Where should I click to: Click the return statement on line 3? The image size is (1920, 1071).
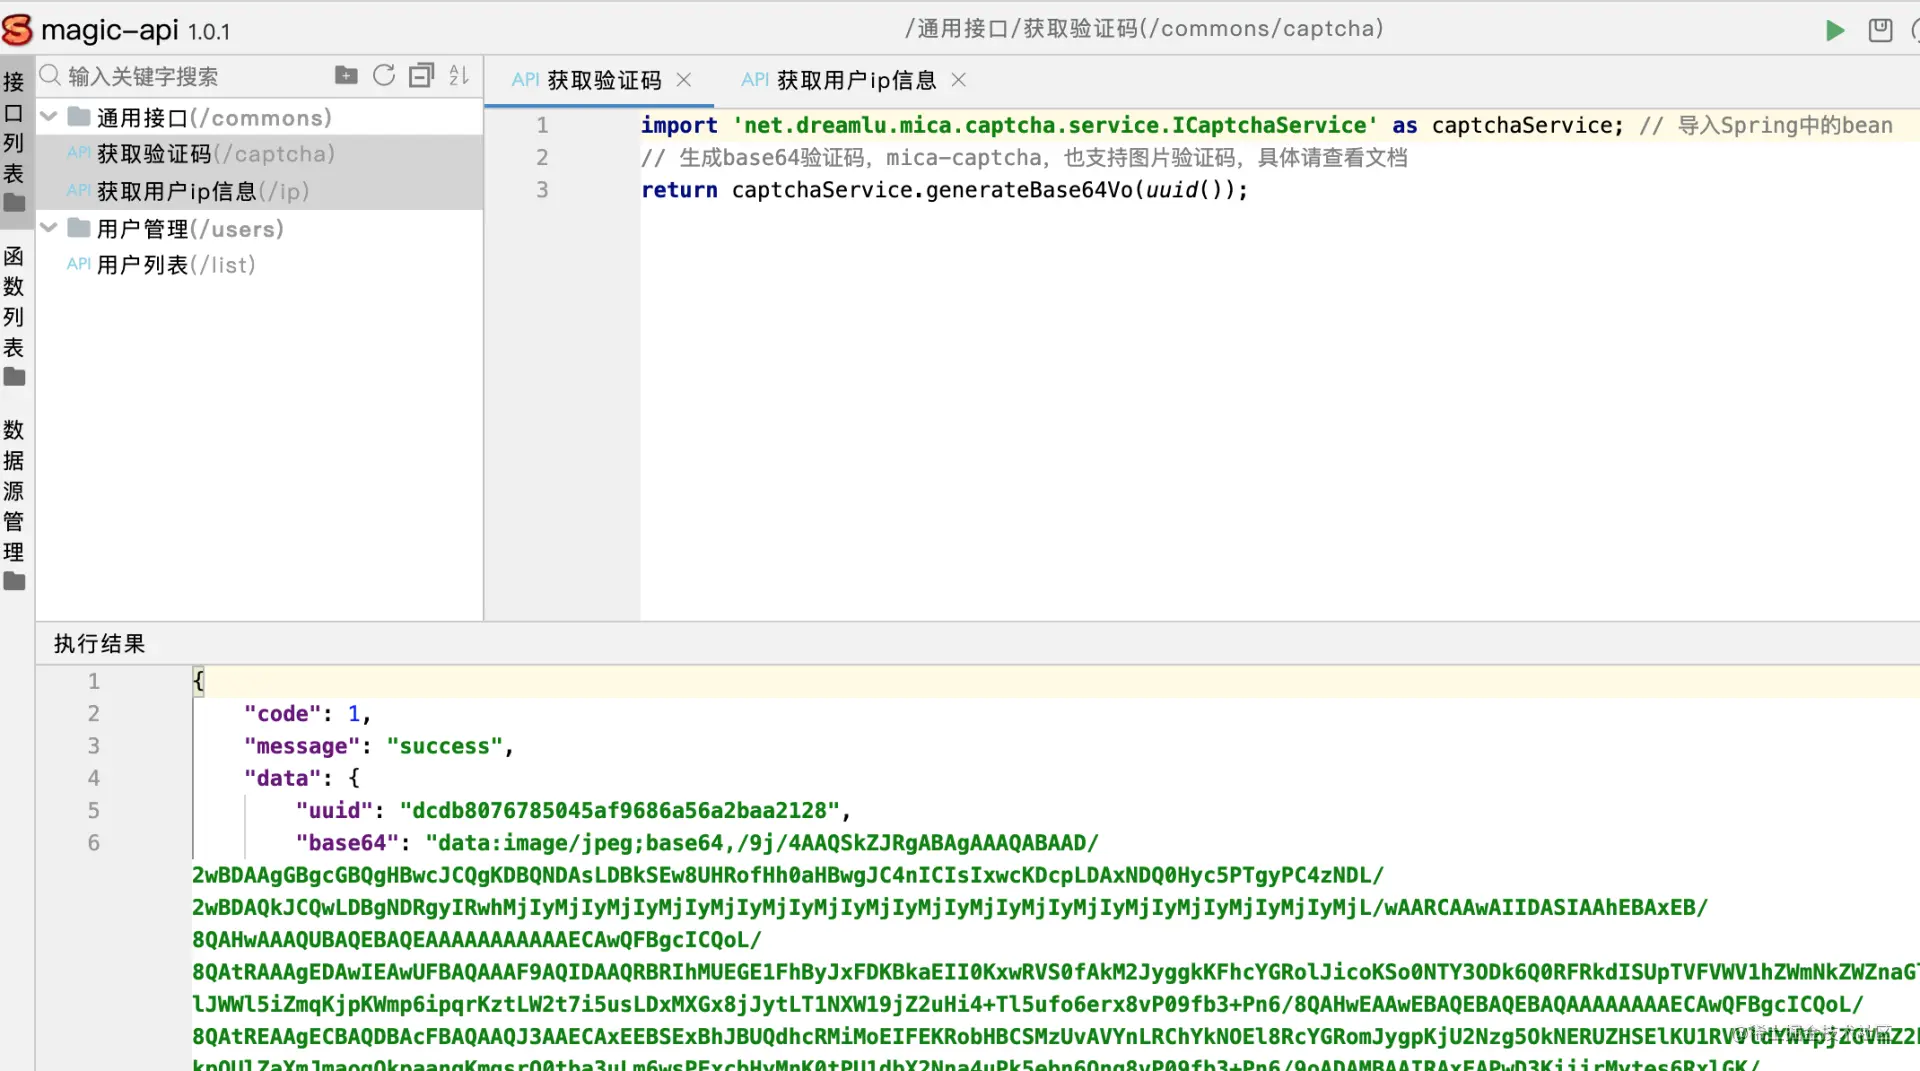click(945, 190)
